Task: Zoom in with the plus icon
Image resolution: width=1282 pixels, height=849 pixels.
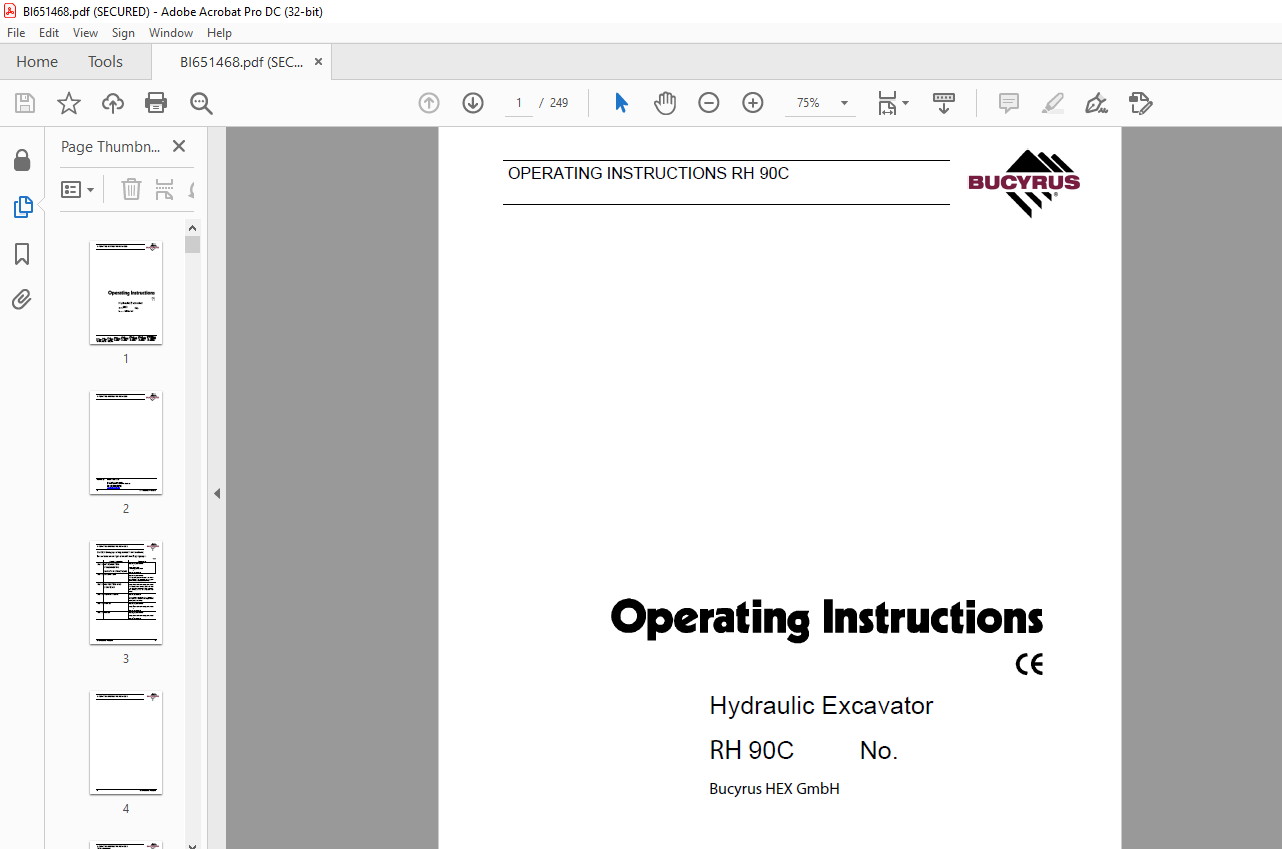Action: pyautogui.click(x=753, y=103)
